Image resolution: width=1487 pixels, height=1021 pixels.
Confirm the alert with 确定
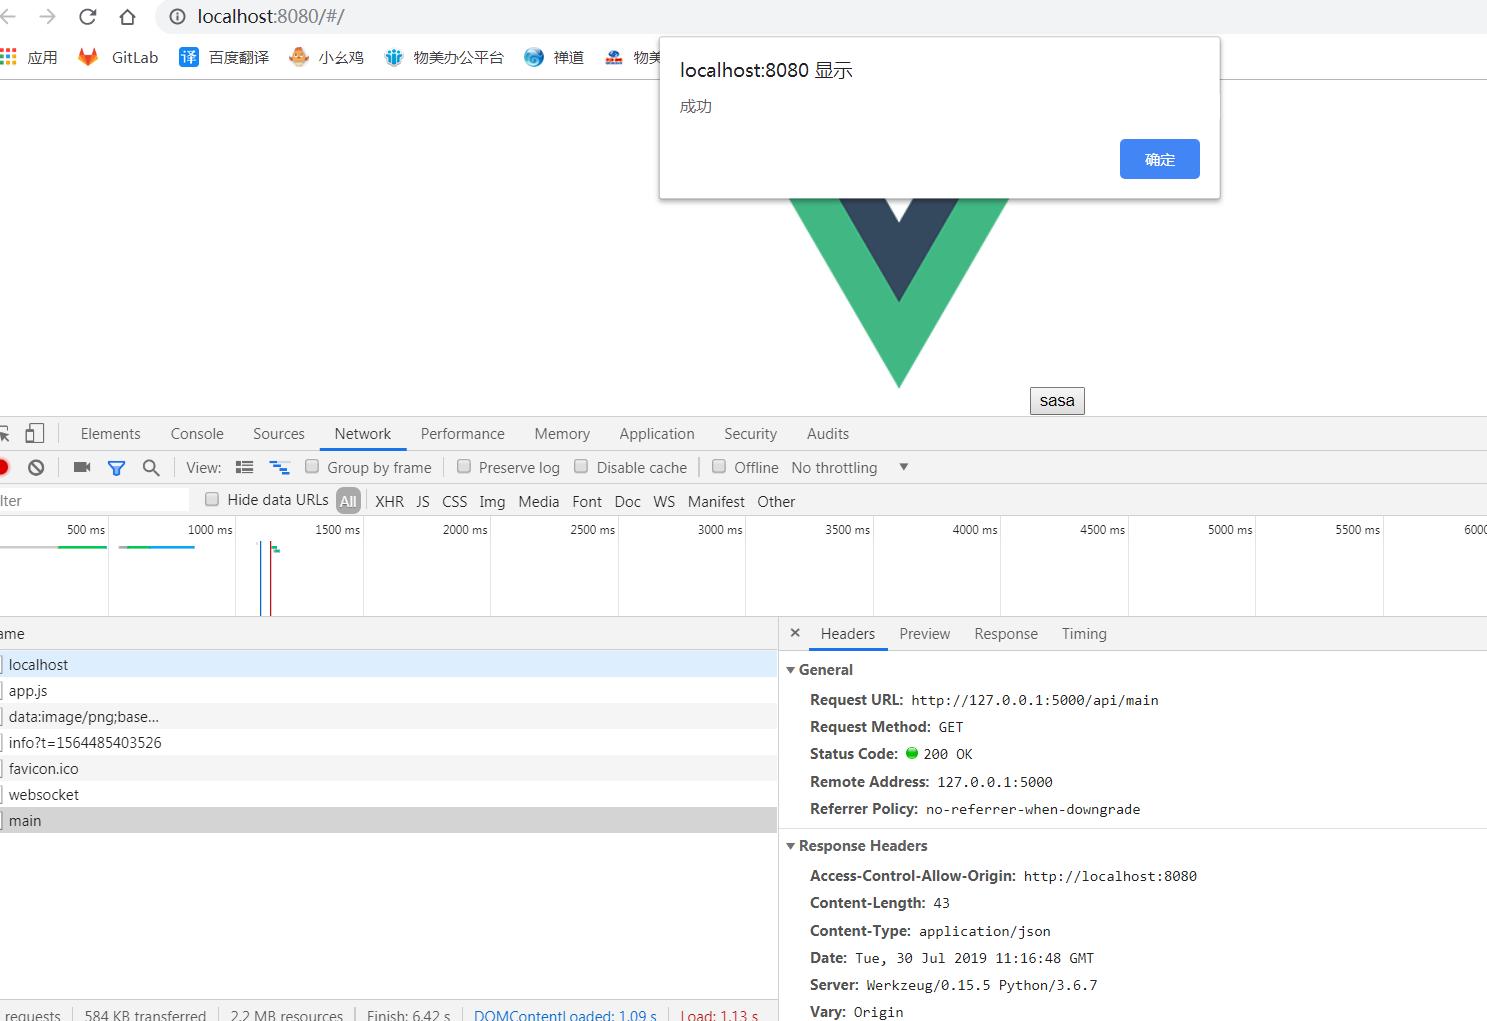coord(1160,159)
